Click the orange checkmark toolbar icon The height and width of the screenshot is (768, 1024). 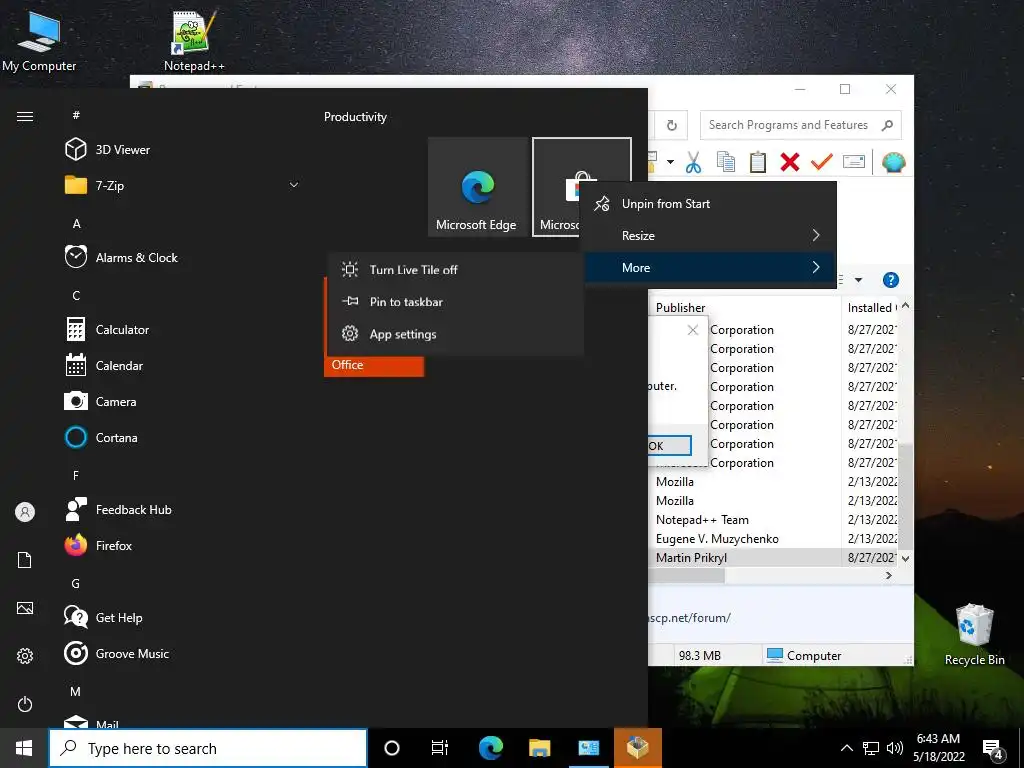pyautogui.click(x=822, y=162)
